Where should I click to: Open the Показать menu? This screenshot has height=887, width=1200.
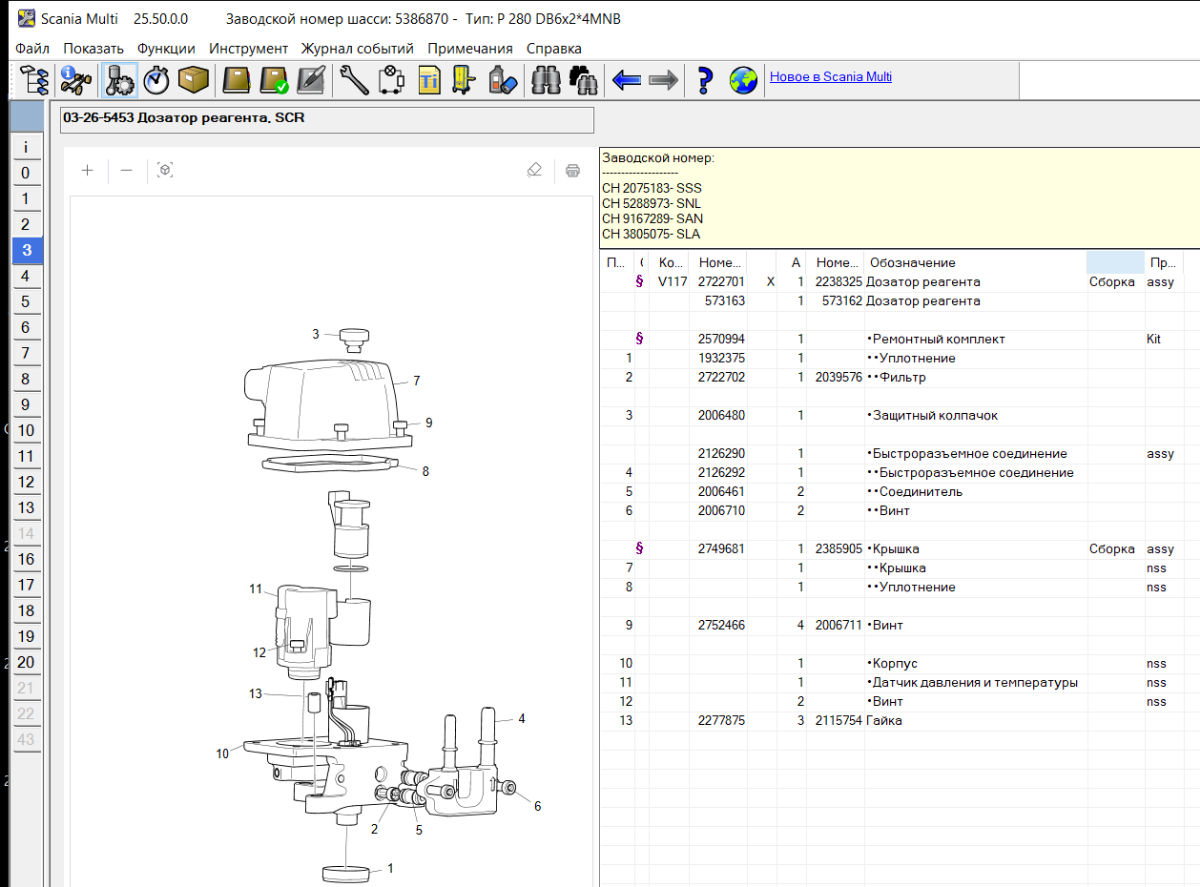(93, 48)
